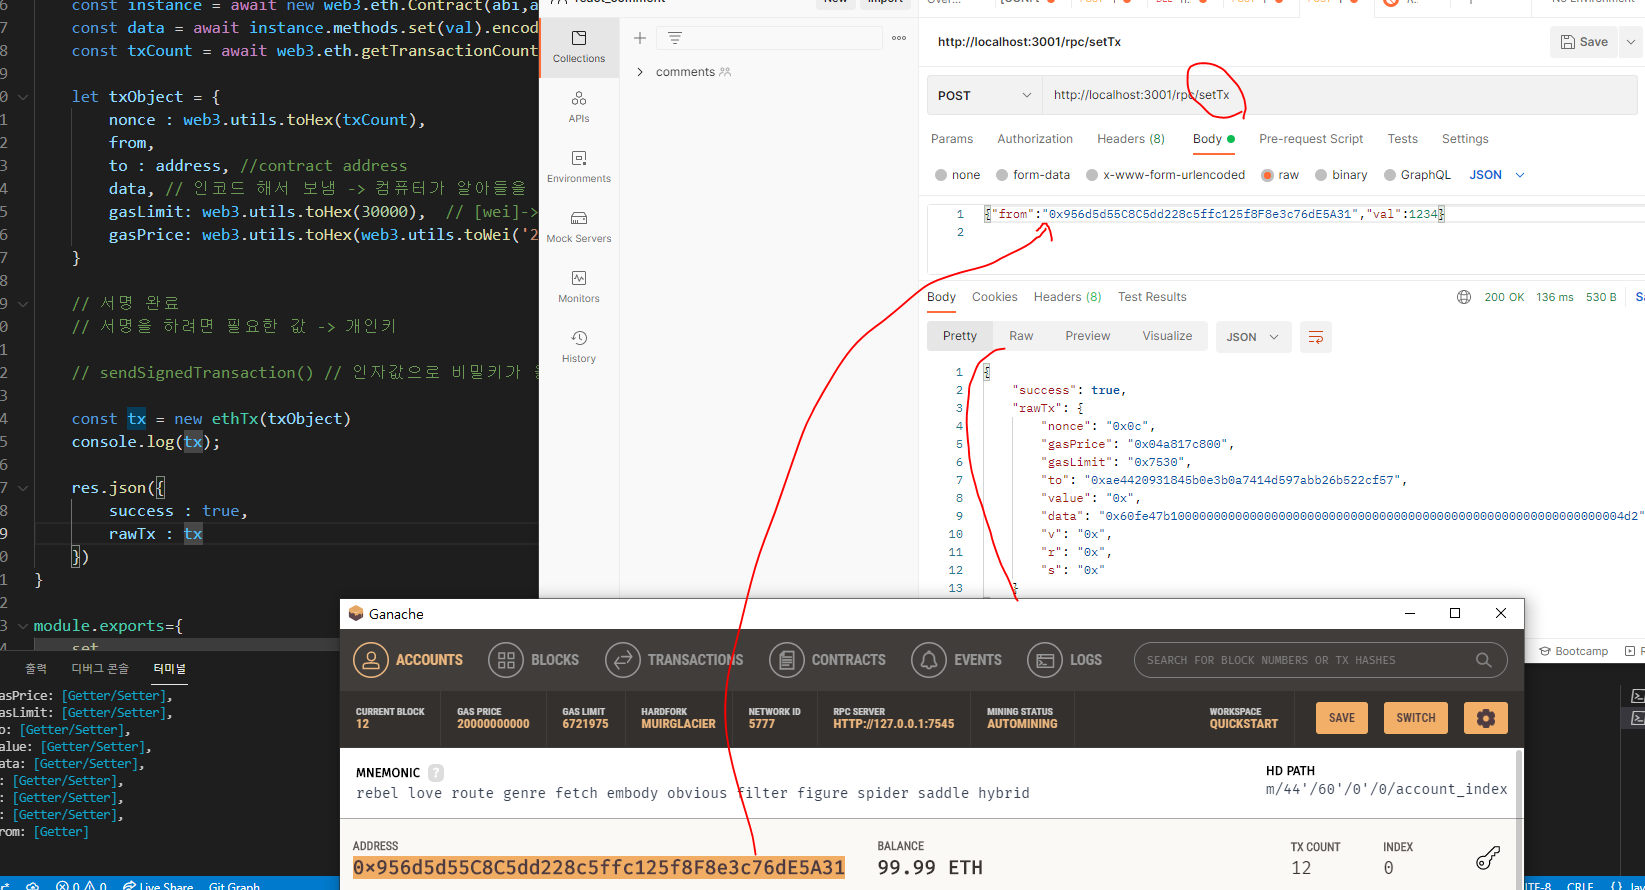The width and height of the screenshot is (1645, 890).
Task: Collapse the module.exports code block
Action: click(23, 626)
